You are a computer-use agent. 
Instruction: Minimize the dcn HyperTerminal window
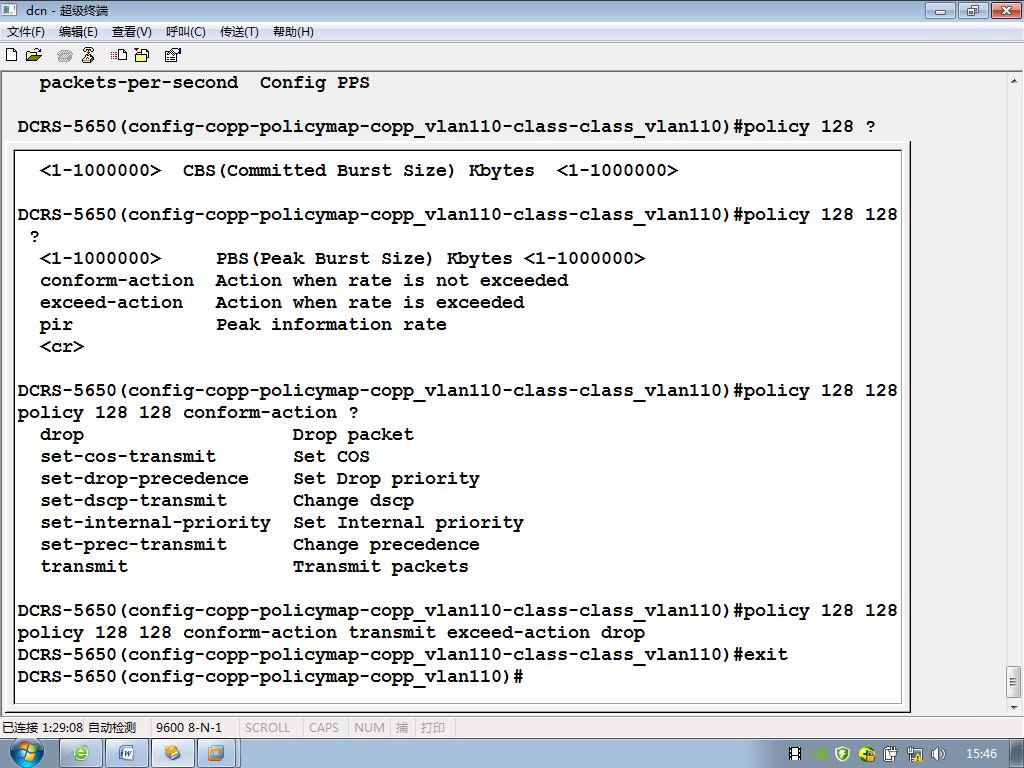click(940, 10)
